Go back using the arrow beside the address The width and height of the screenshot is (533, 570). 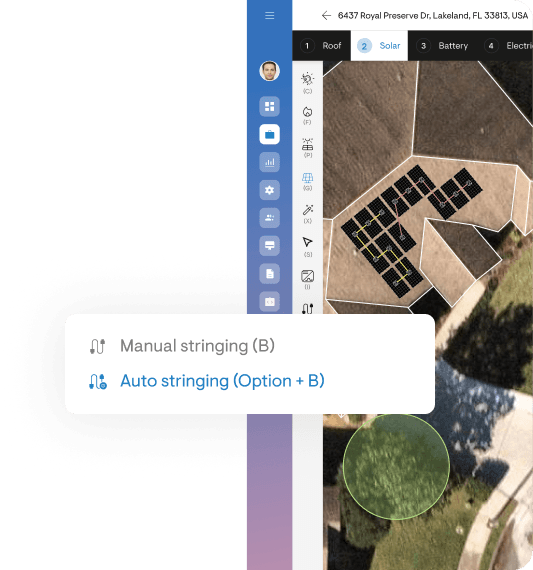point(326,15)
